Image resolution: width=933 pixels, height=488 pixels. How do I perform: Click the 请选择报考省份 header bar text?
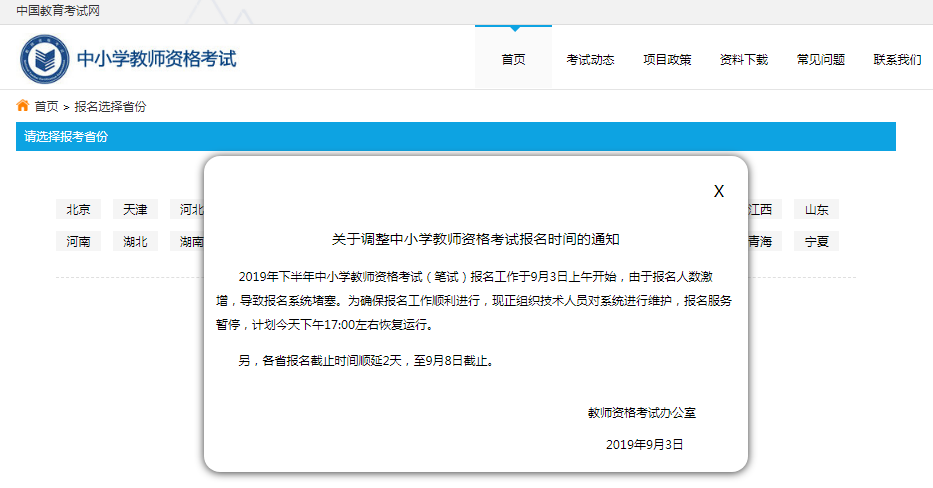[66, 136]
